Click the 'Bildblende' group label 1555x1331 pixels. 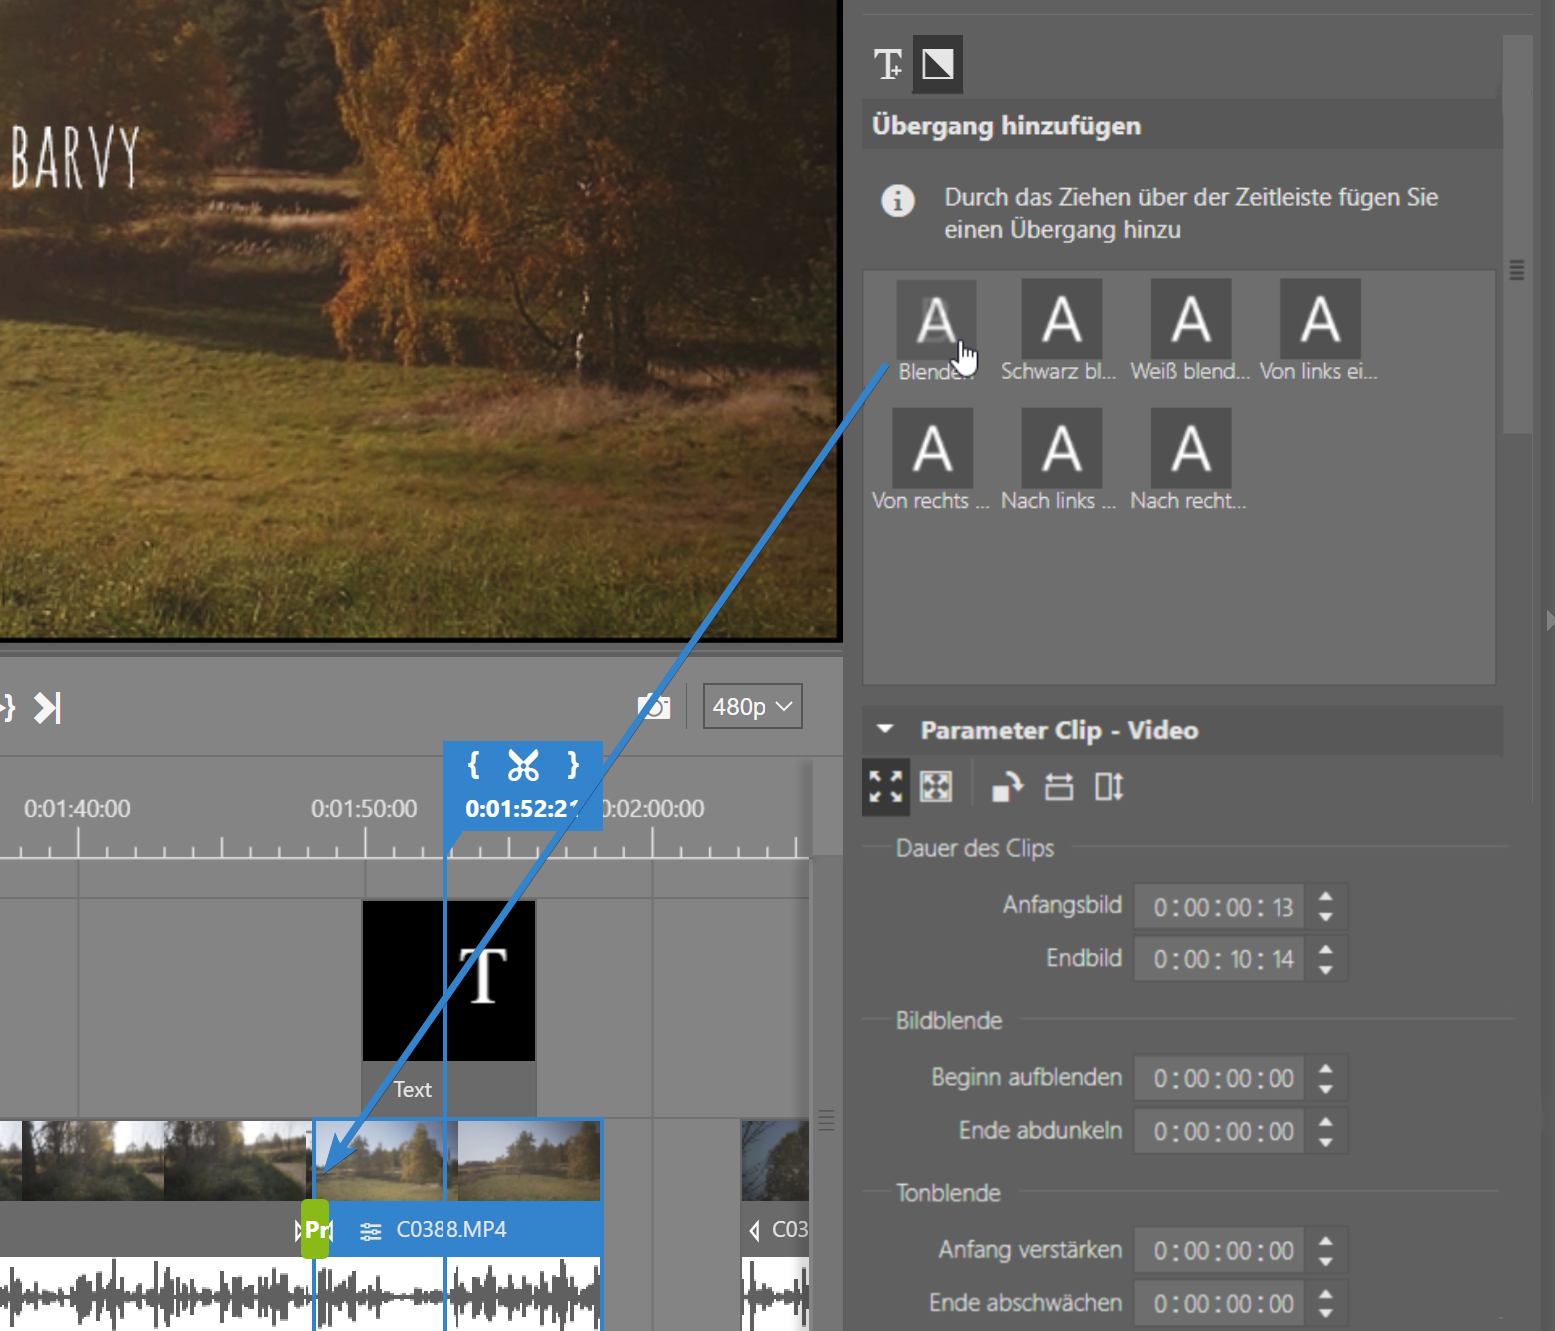949,1020
